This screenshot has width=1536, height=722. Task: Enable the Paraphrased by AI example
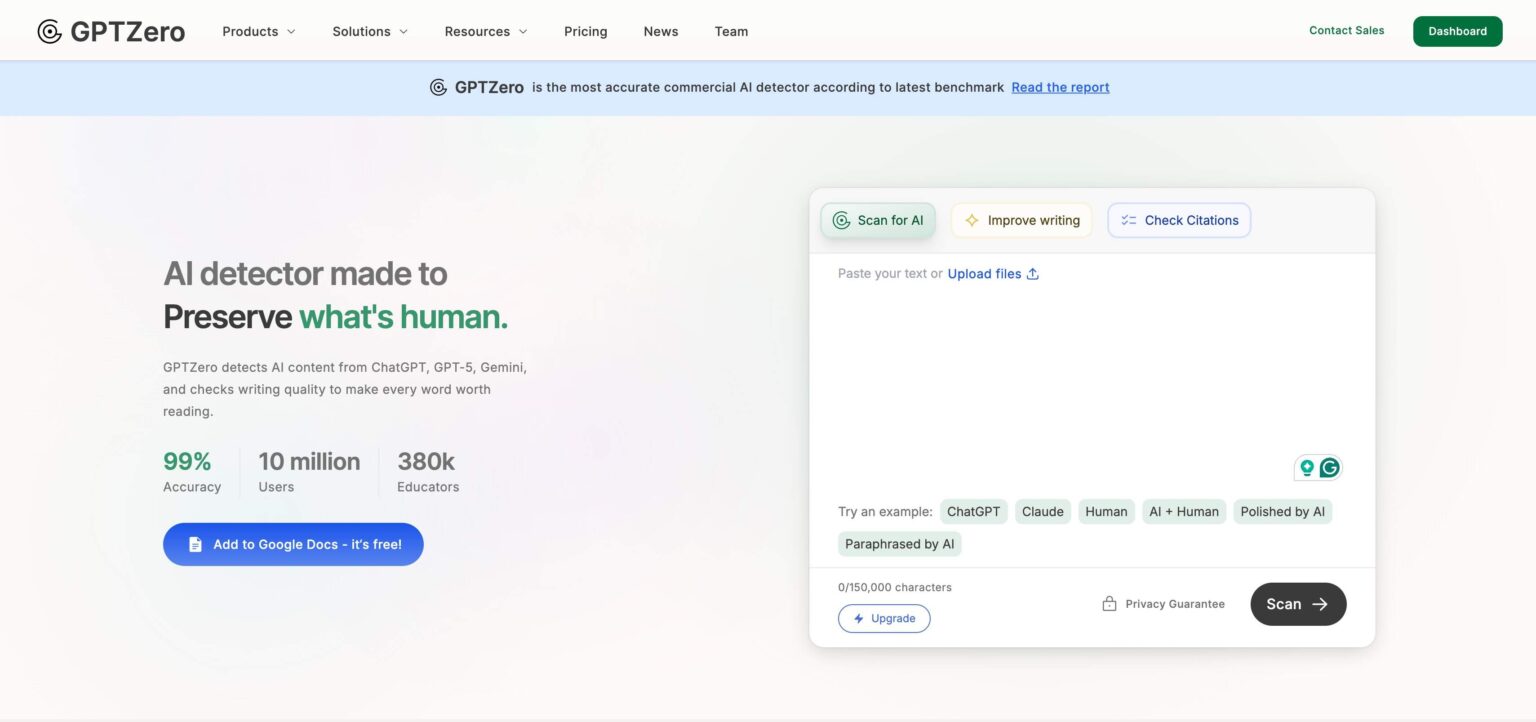pos(899,543)
